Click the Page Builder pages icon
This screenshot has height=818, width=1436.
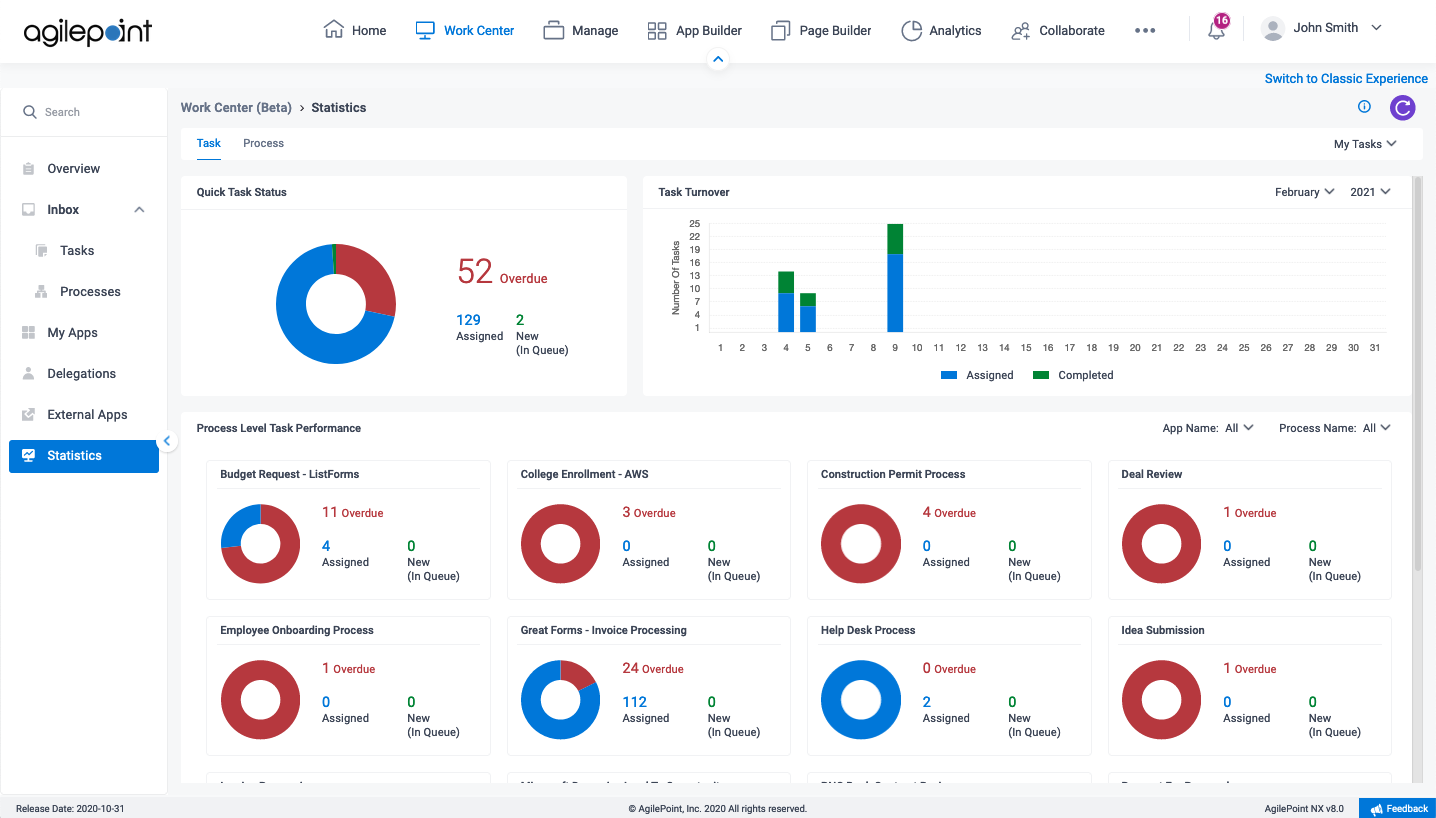(x=781, y=31)
